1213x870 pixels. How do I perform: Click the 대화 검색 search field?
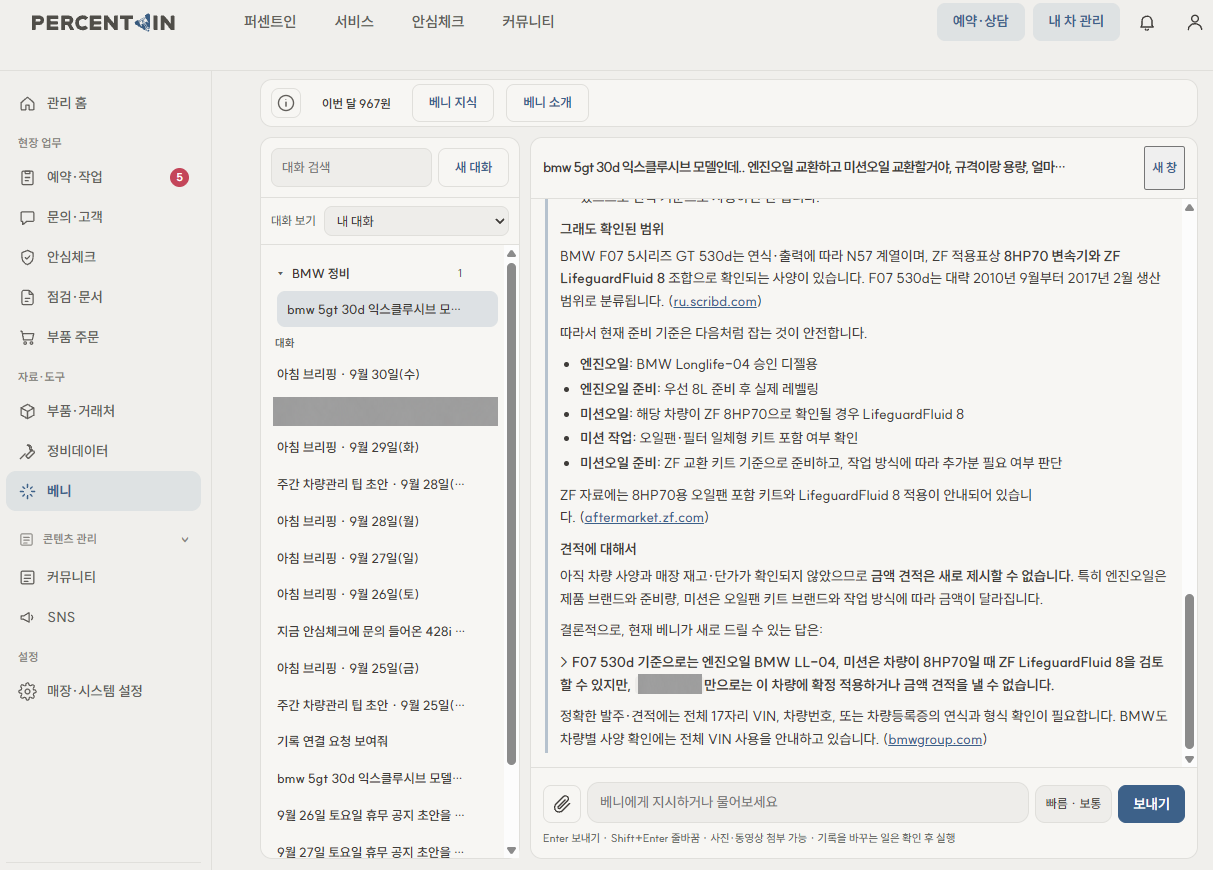(x=351, y=167)
